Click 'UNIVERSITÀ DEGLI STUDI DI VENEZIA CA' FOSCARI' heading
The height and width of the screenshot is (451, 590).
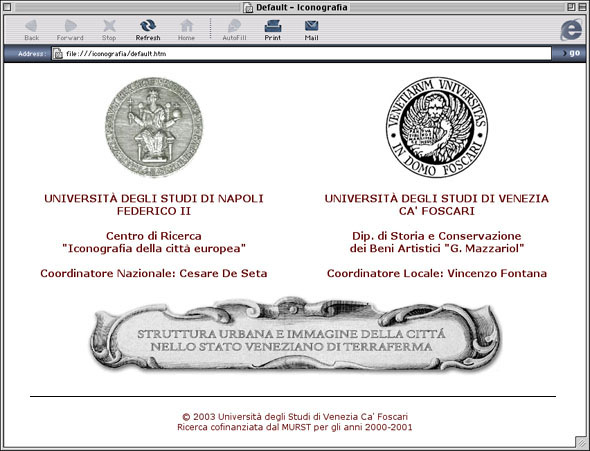pyautogui.click(x=437, y=205)
